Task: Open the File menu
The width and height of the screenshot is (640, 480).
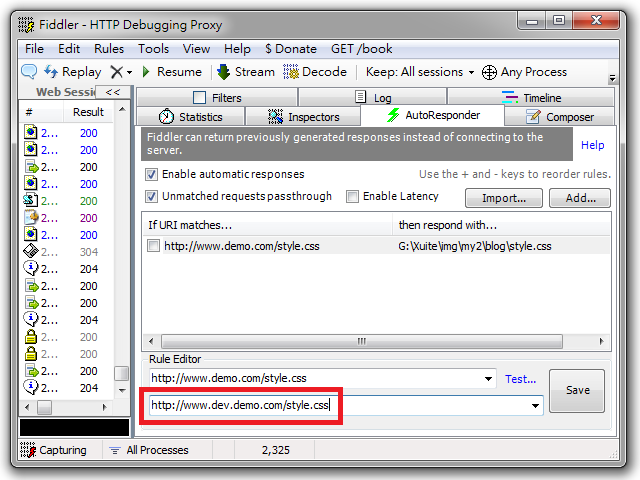Action: click(x=34, y=49)
